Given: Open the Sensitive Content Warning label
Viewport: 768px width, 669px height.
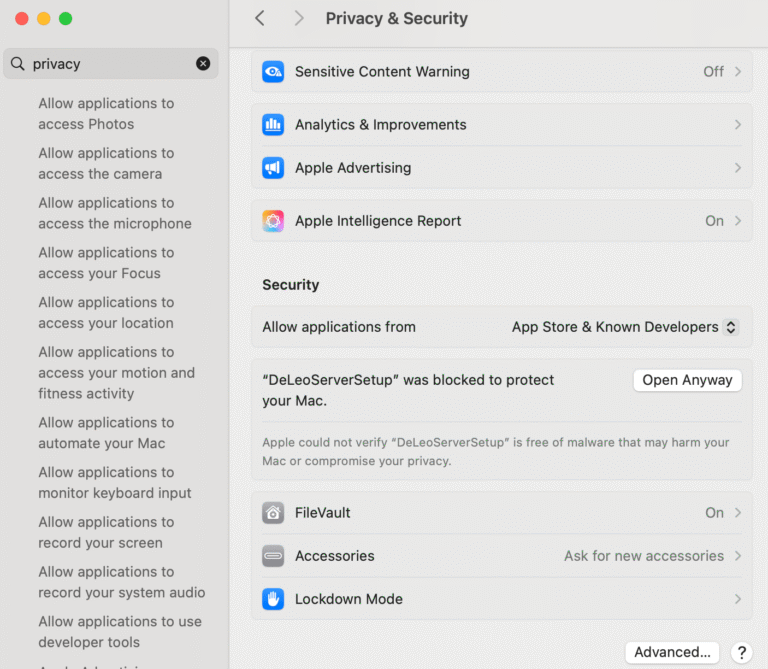Looking at the screenshot, I should tap(382, 72).
